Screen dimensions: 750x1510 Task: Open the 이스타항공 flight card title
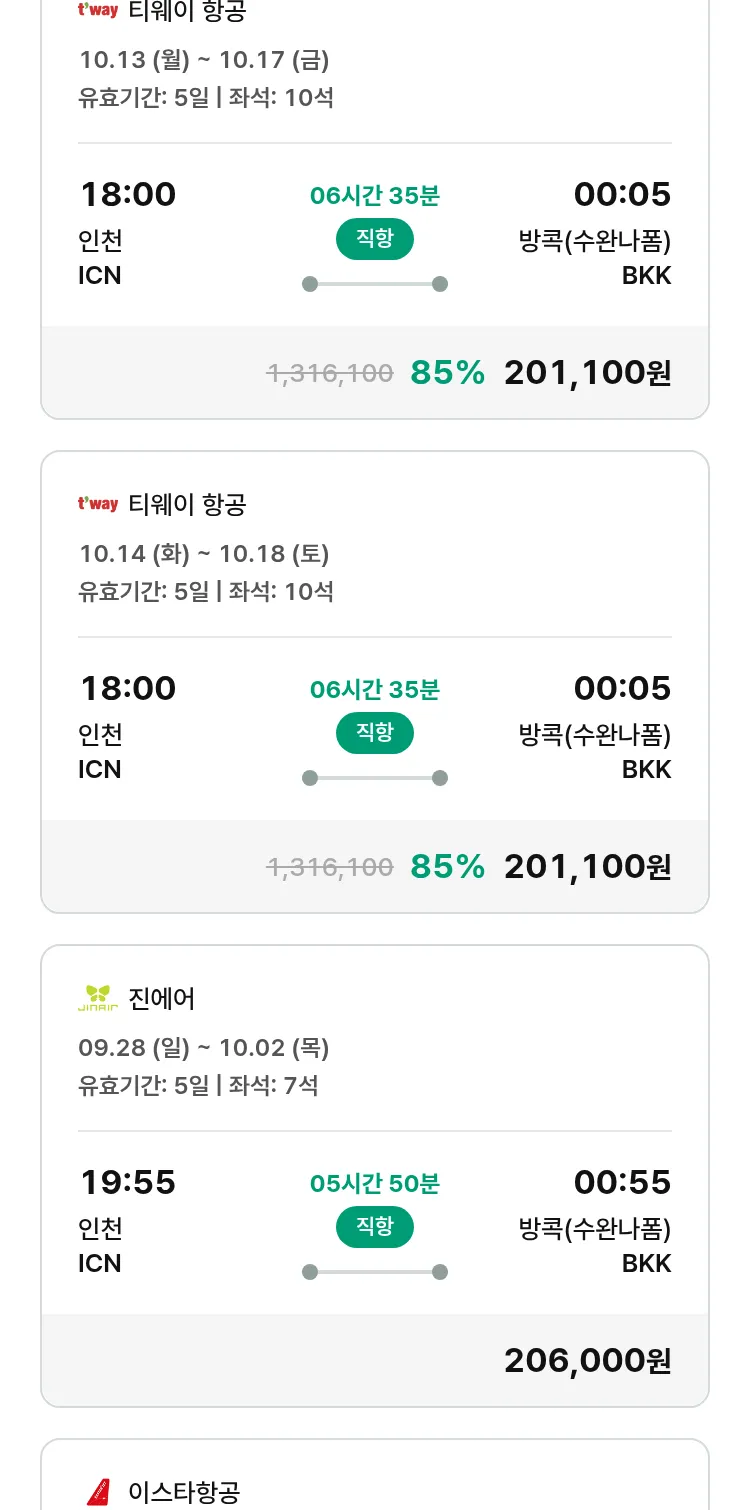[x=184, y=1492]
